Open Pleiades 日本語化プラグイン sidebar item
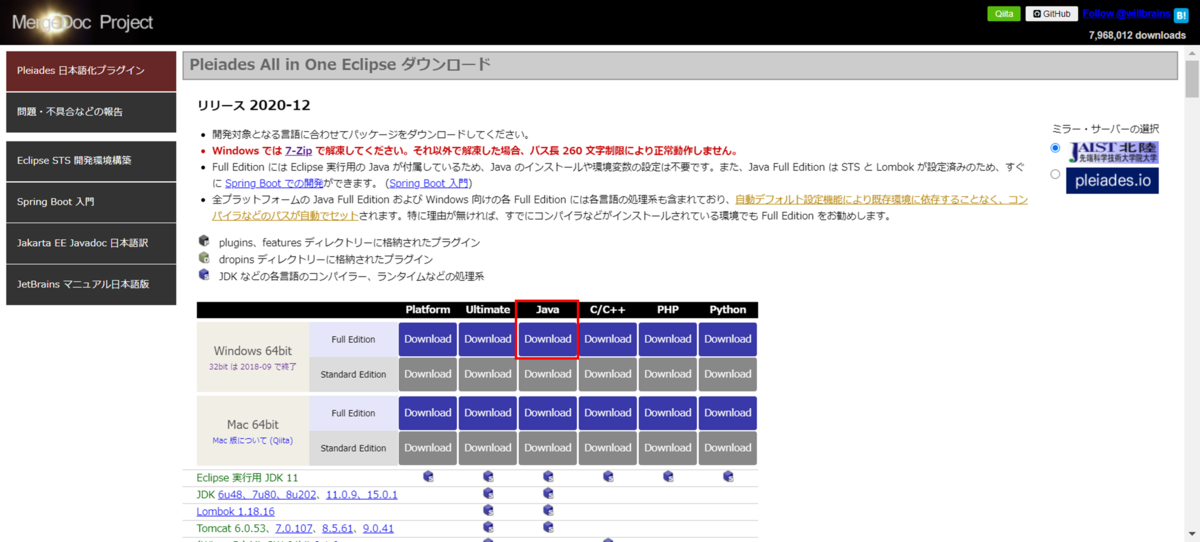 (x=91, y=71)
